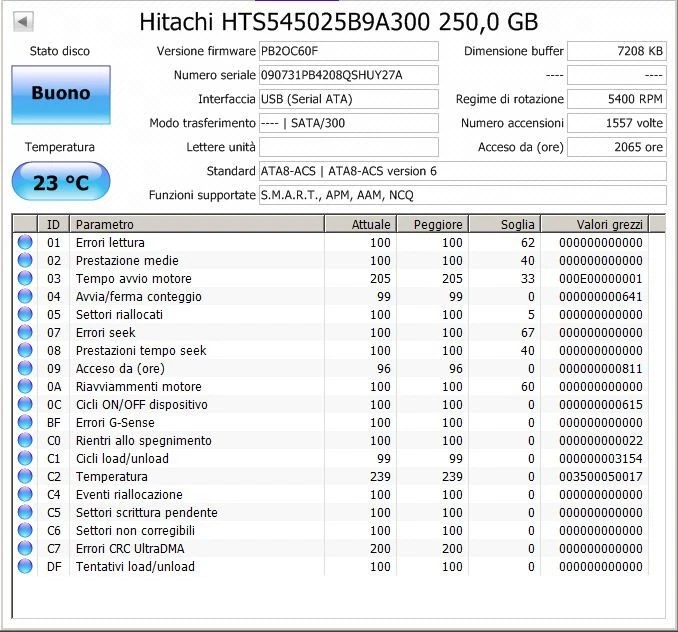Viewport: 678px width, 632px height.
Task: Click raw value 000000000615
Action: coord(601,404)
